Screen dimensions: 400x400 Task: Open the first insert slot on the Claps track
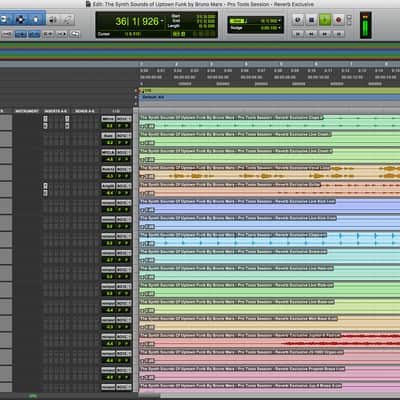(45, 119)
